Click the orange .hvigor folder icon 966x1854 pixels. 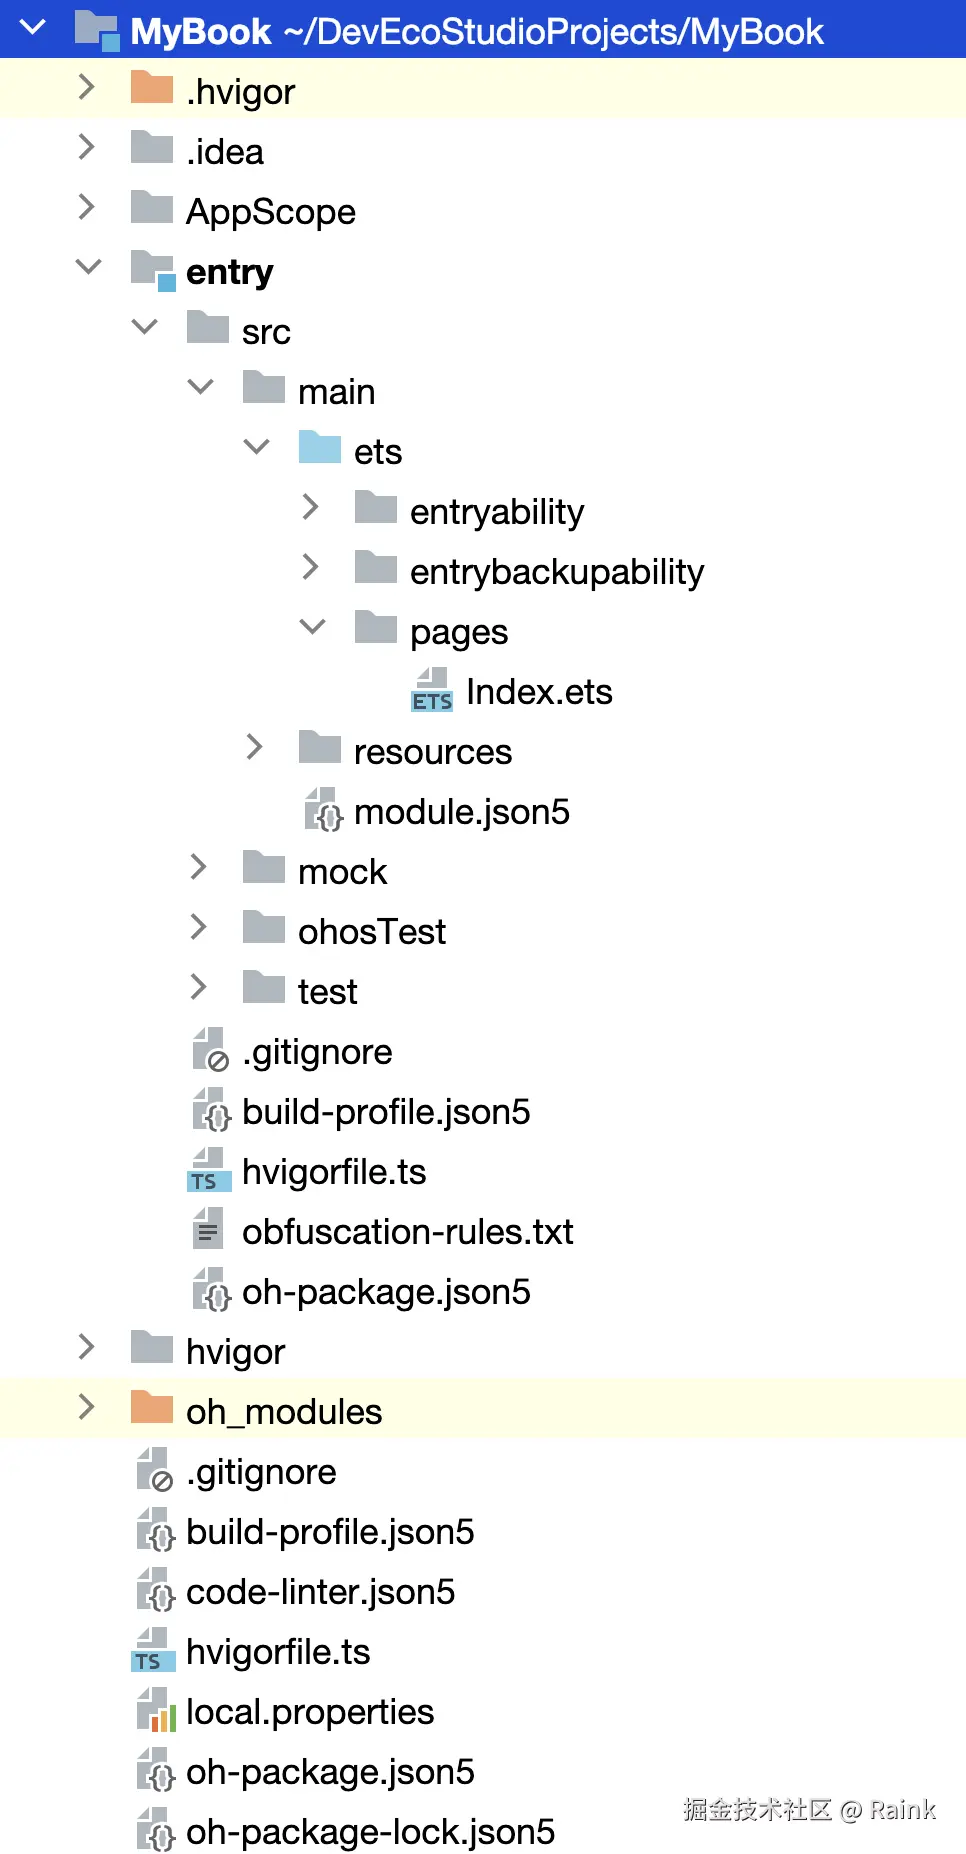[x=152, y=89]
